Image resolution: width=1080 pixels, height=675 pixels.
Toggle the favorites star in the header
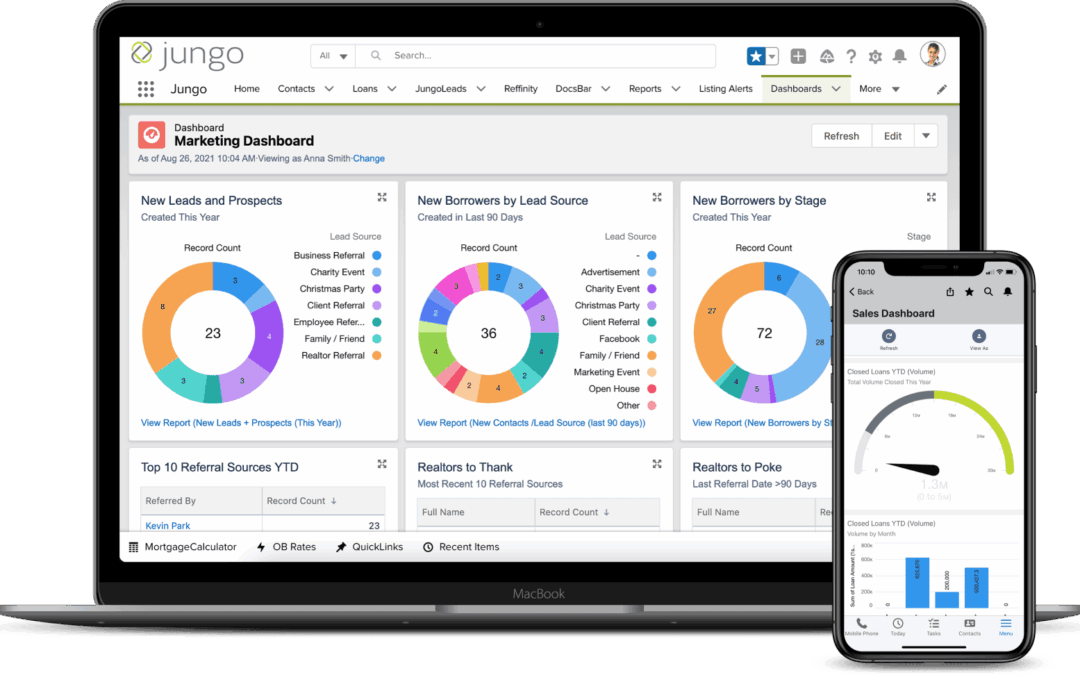click(757, 56)
